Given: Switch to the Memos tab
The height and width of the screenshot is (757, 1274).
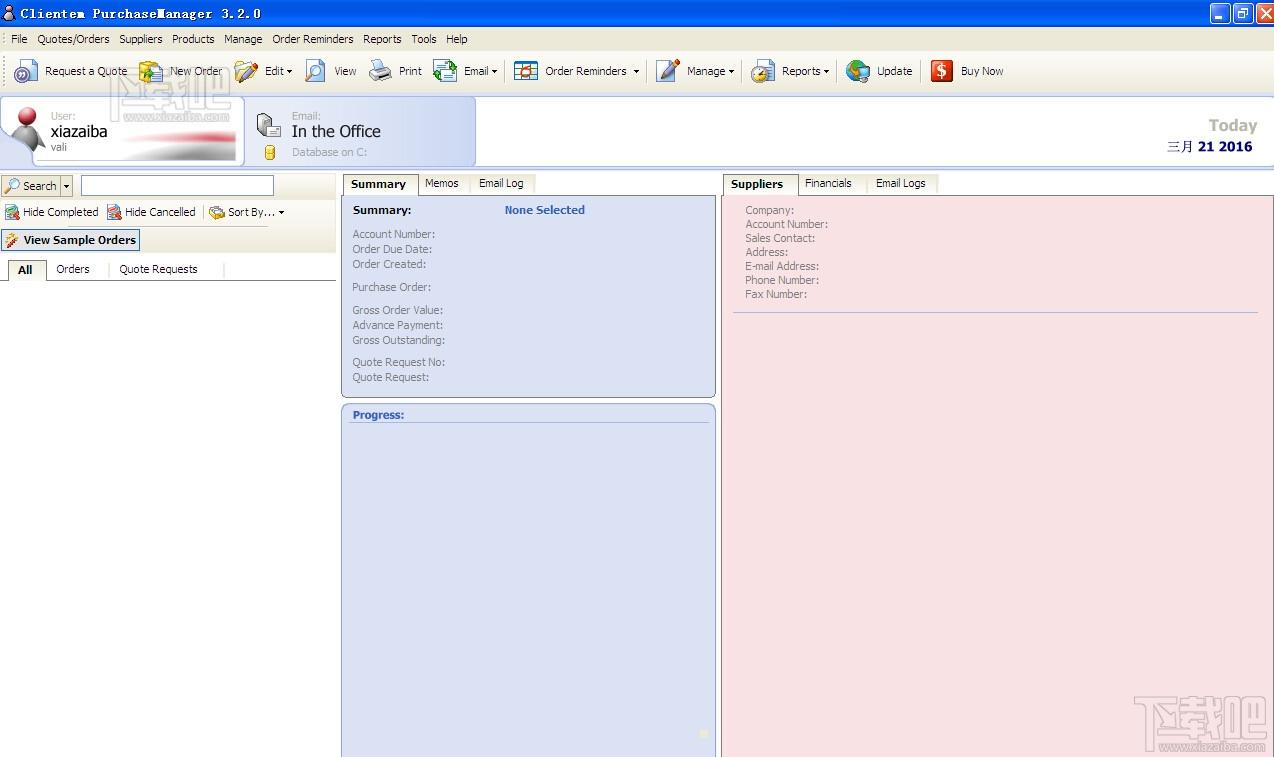Looking at the screenshot, I should [x=442, y=183].
